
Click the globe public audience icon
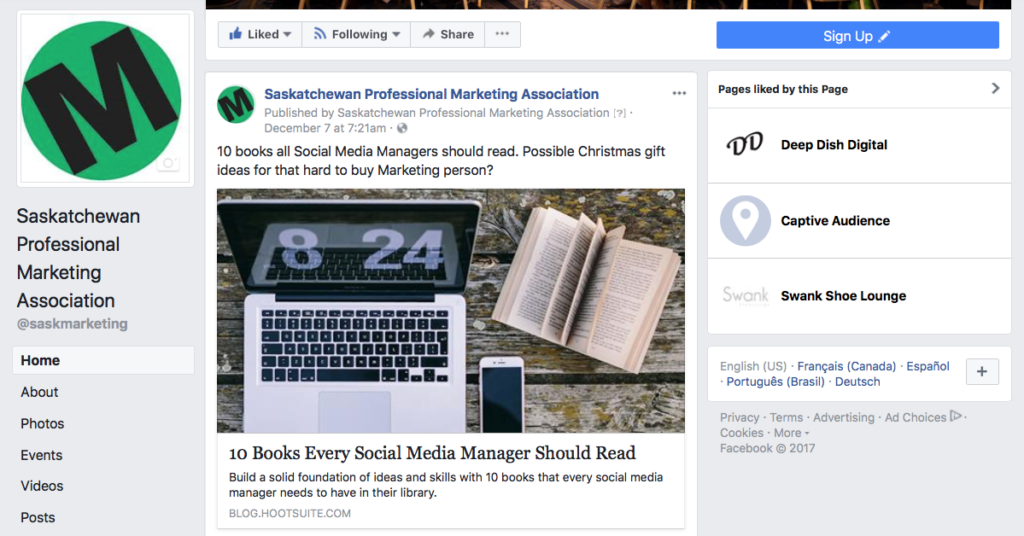(402, 128)
